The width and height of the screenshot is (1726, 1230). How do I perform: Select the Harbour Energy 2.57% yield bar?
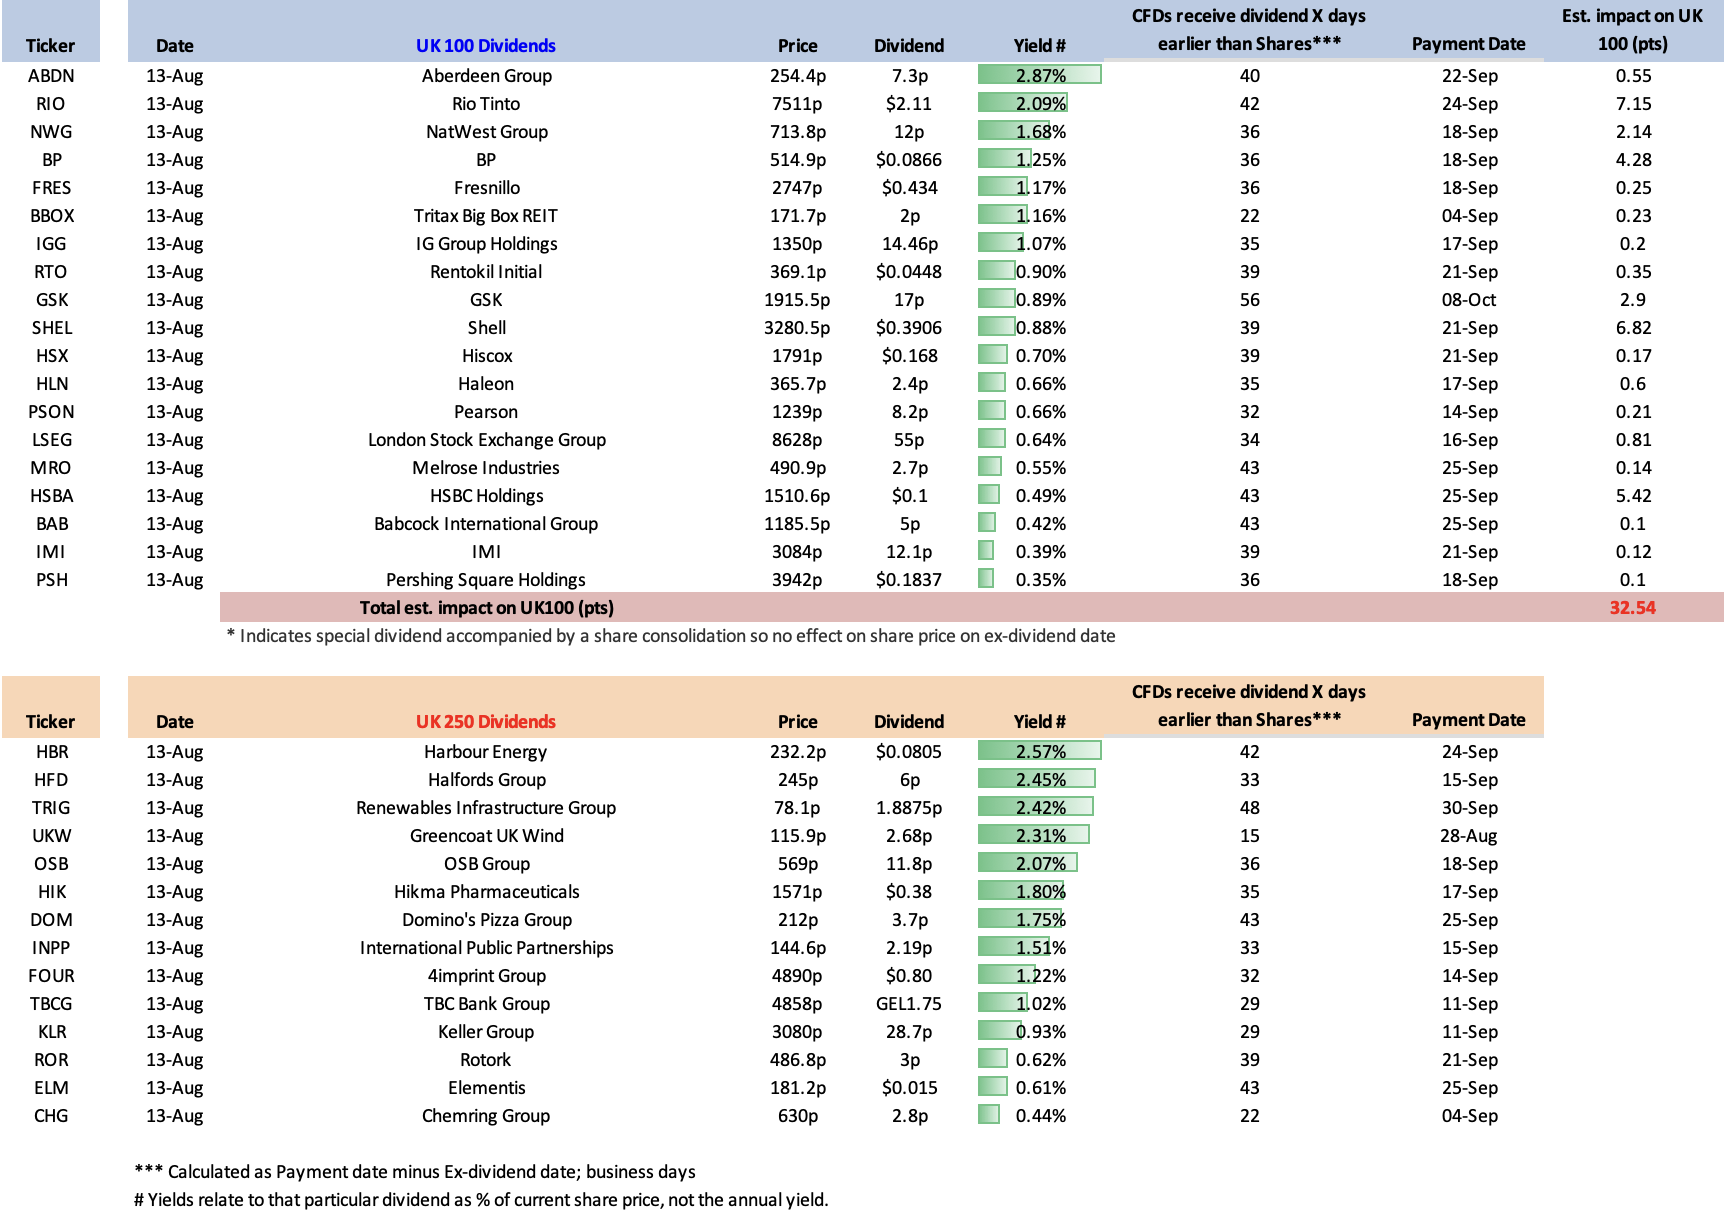(1039, 751)
